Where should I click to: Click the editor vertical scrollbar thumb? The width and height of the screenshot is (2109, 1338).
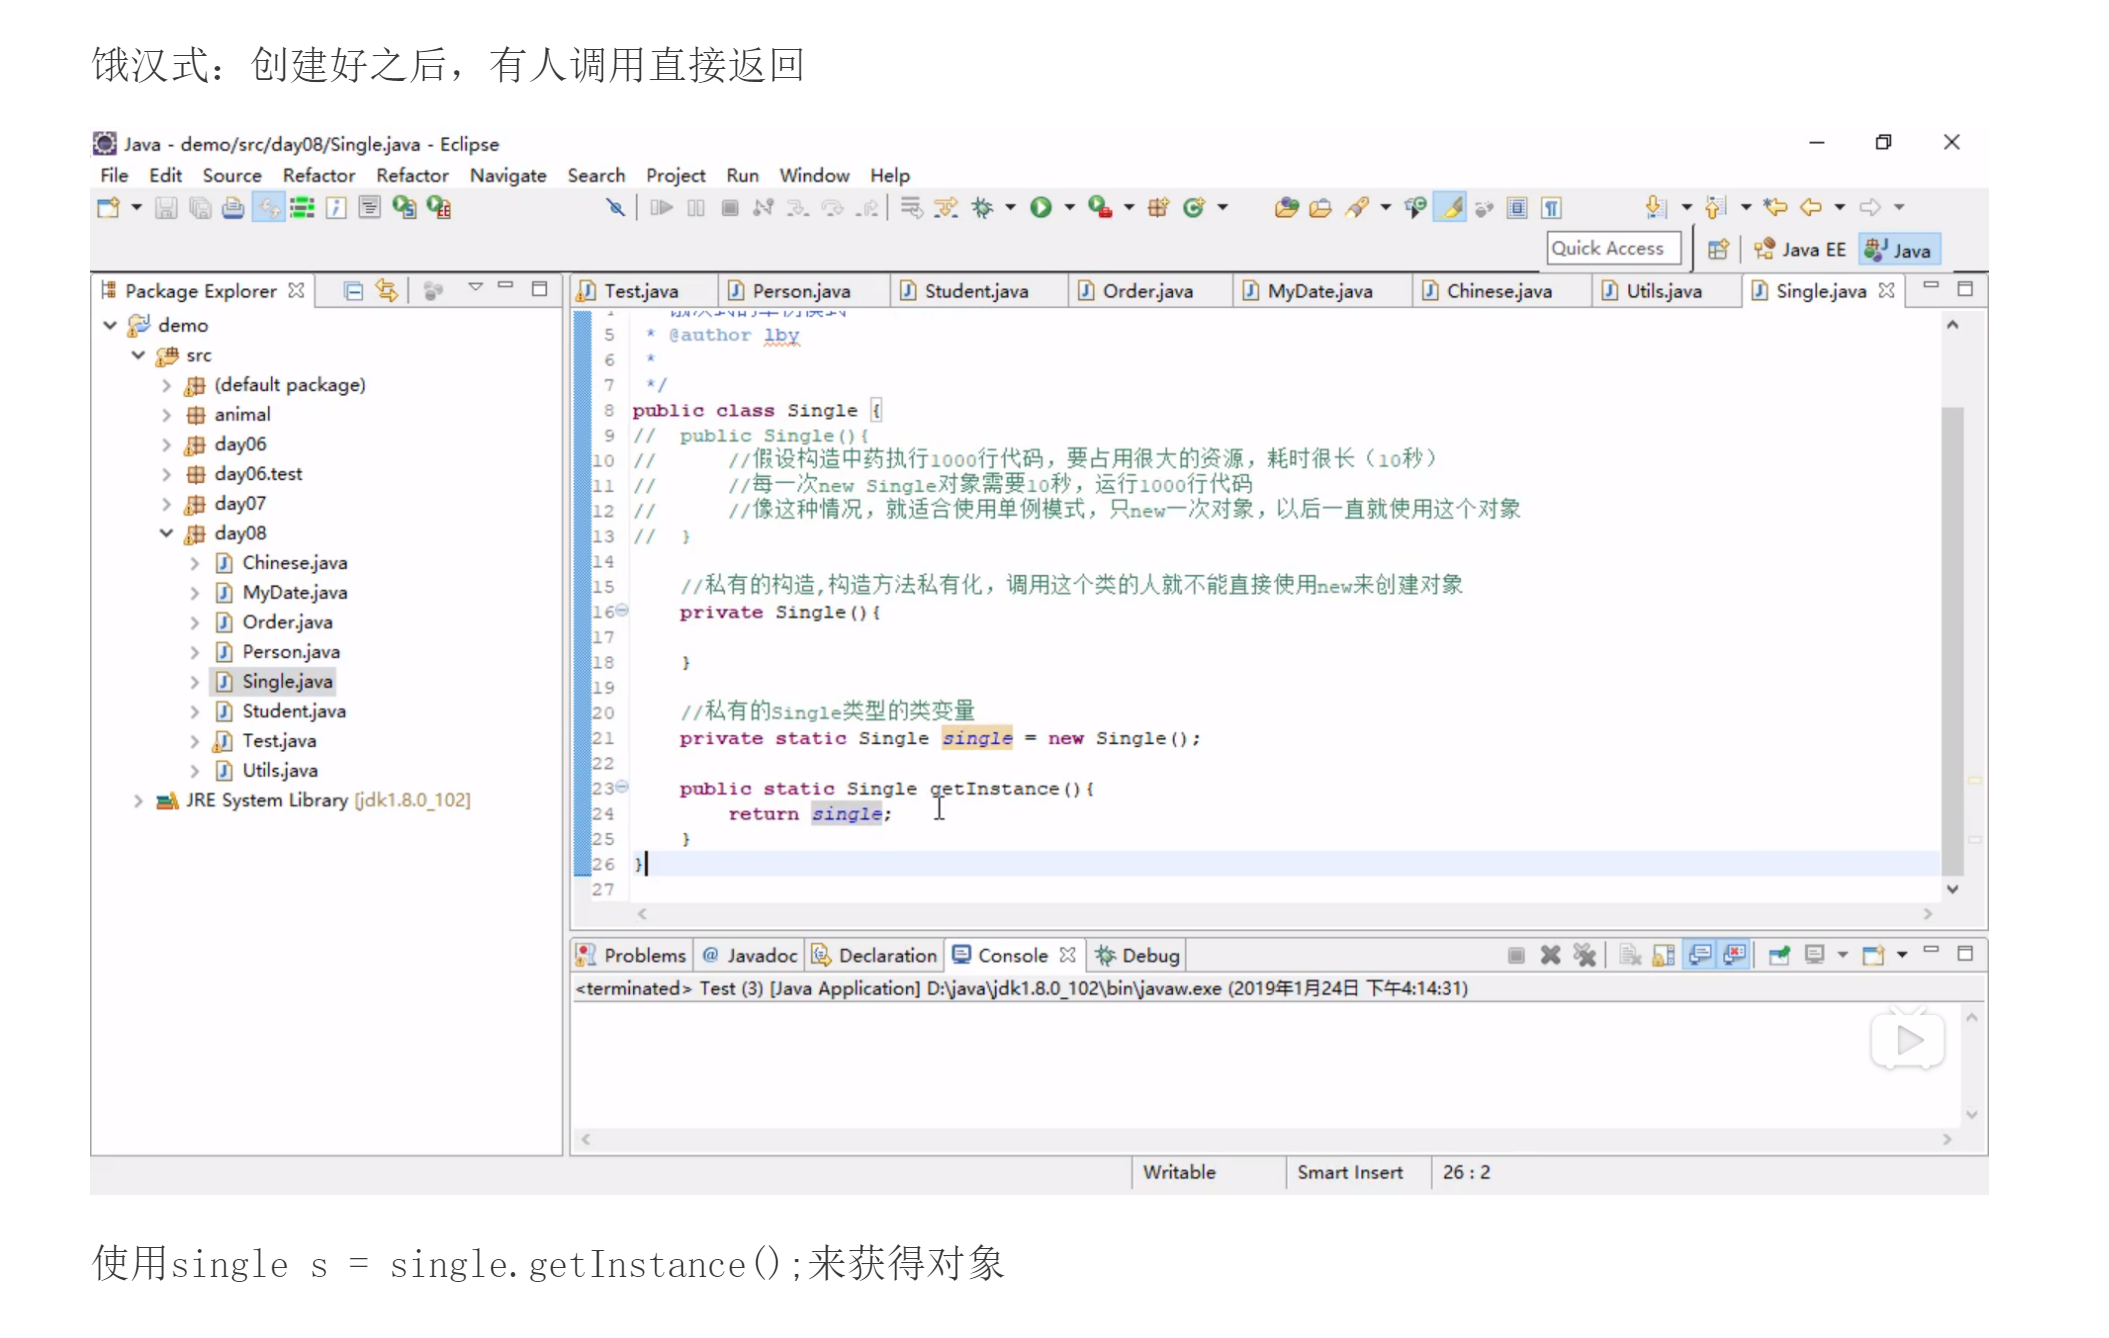pos(1951,640)
